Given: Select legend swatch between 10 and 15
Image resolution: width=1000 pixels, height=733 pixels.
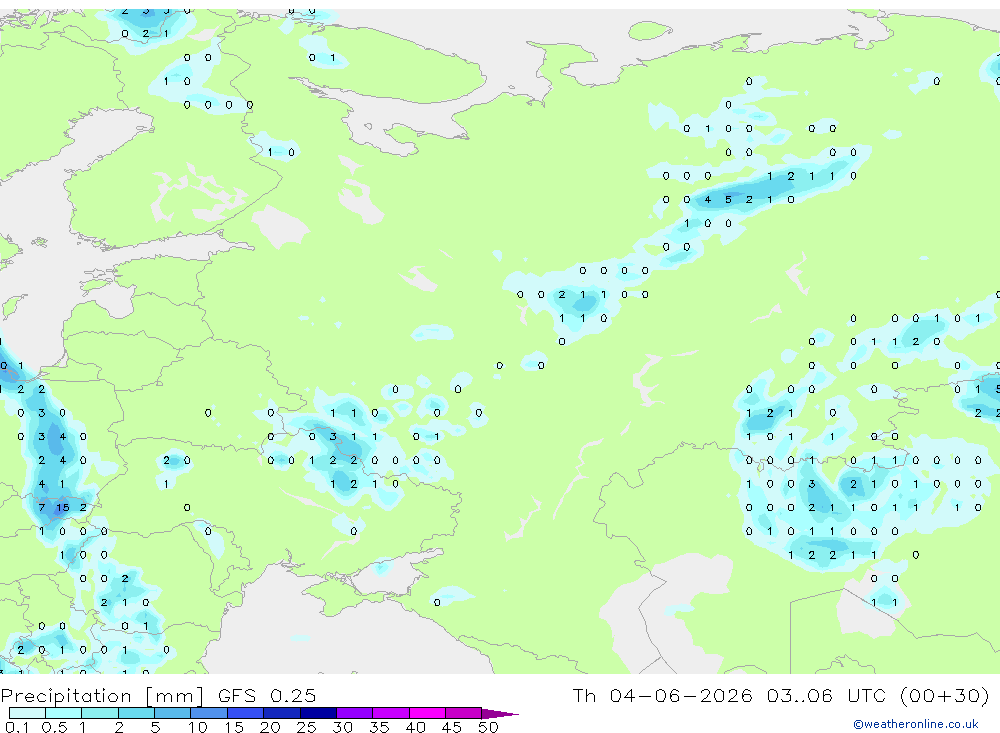Looking at the screenshot, I should pyautogui.click(x=209, y=713).
